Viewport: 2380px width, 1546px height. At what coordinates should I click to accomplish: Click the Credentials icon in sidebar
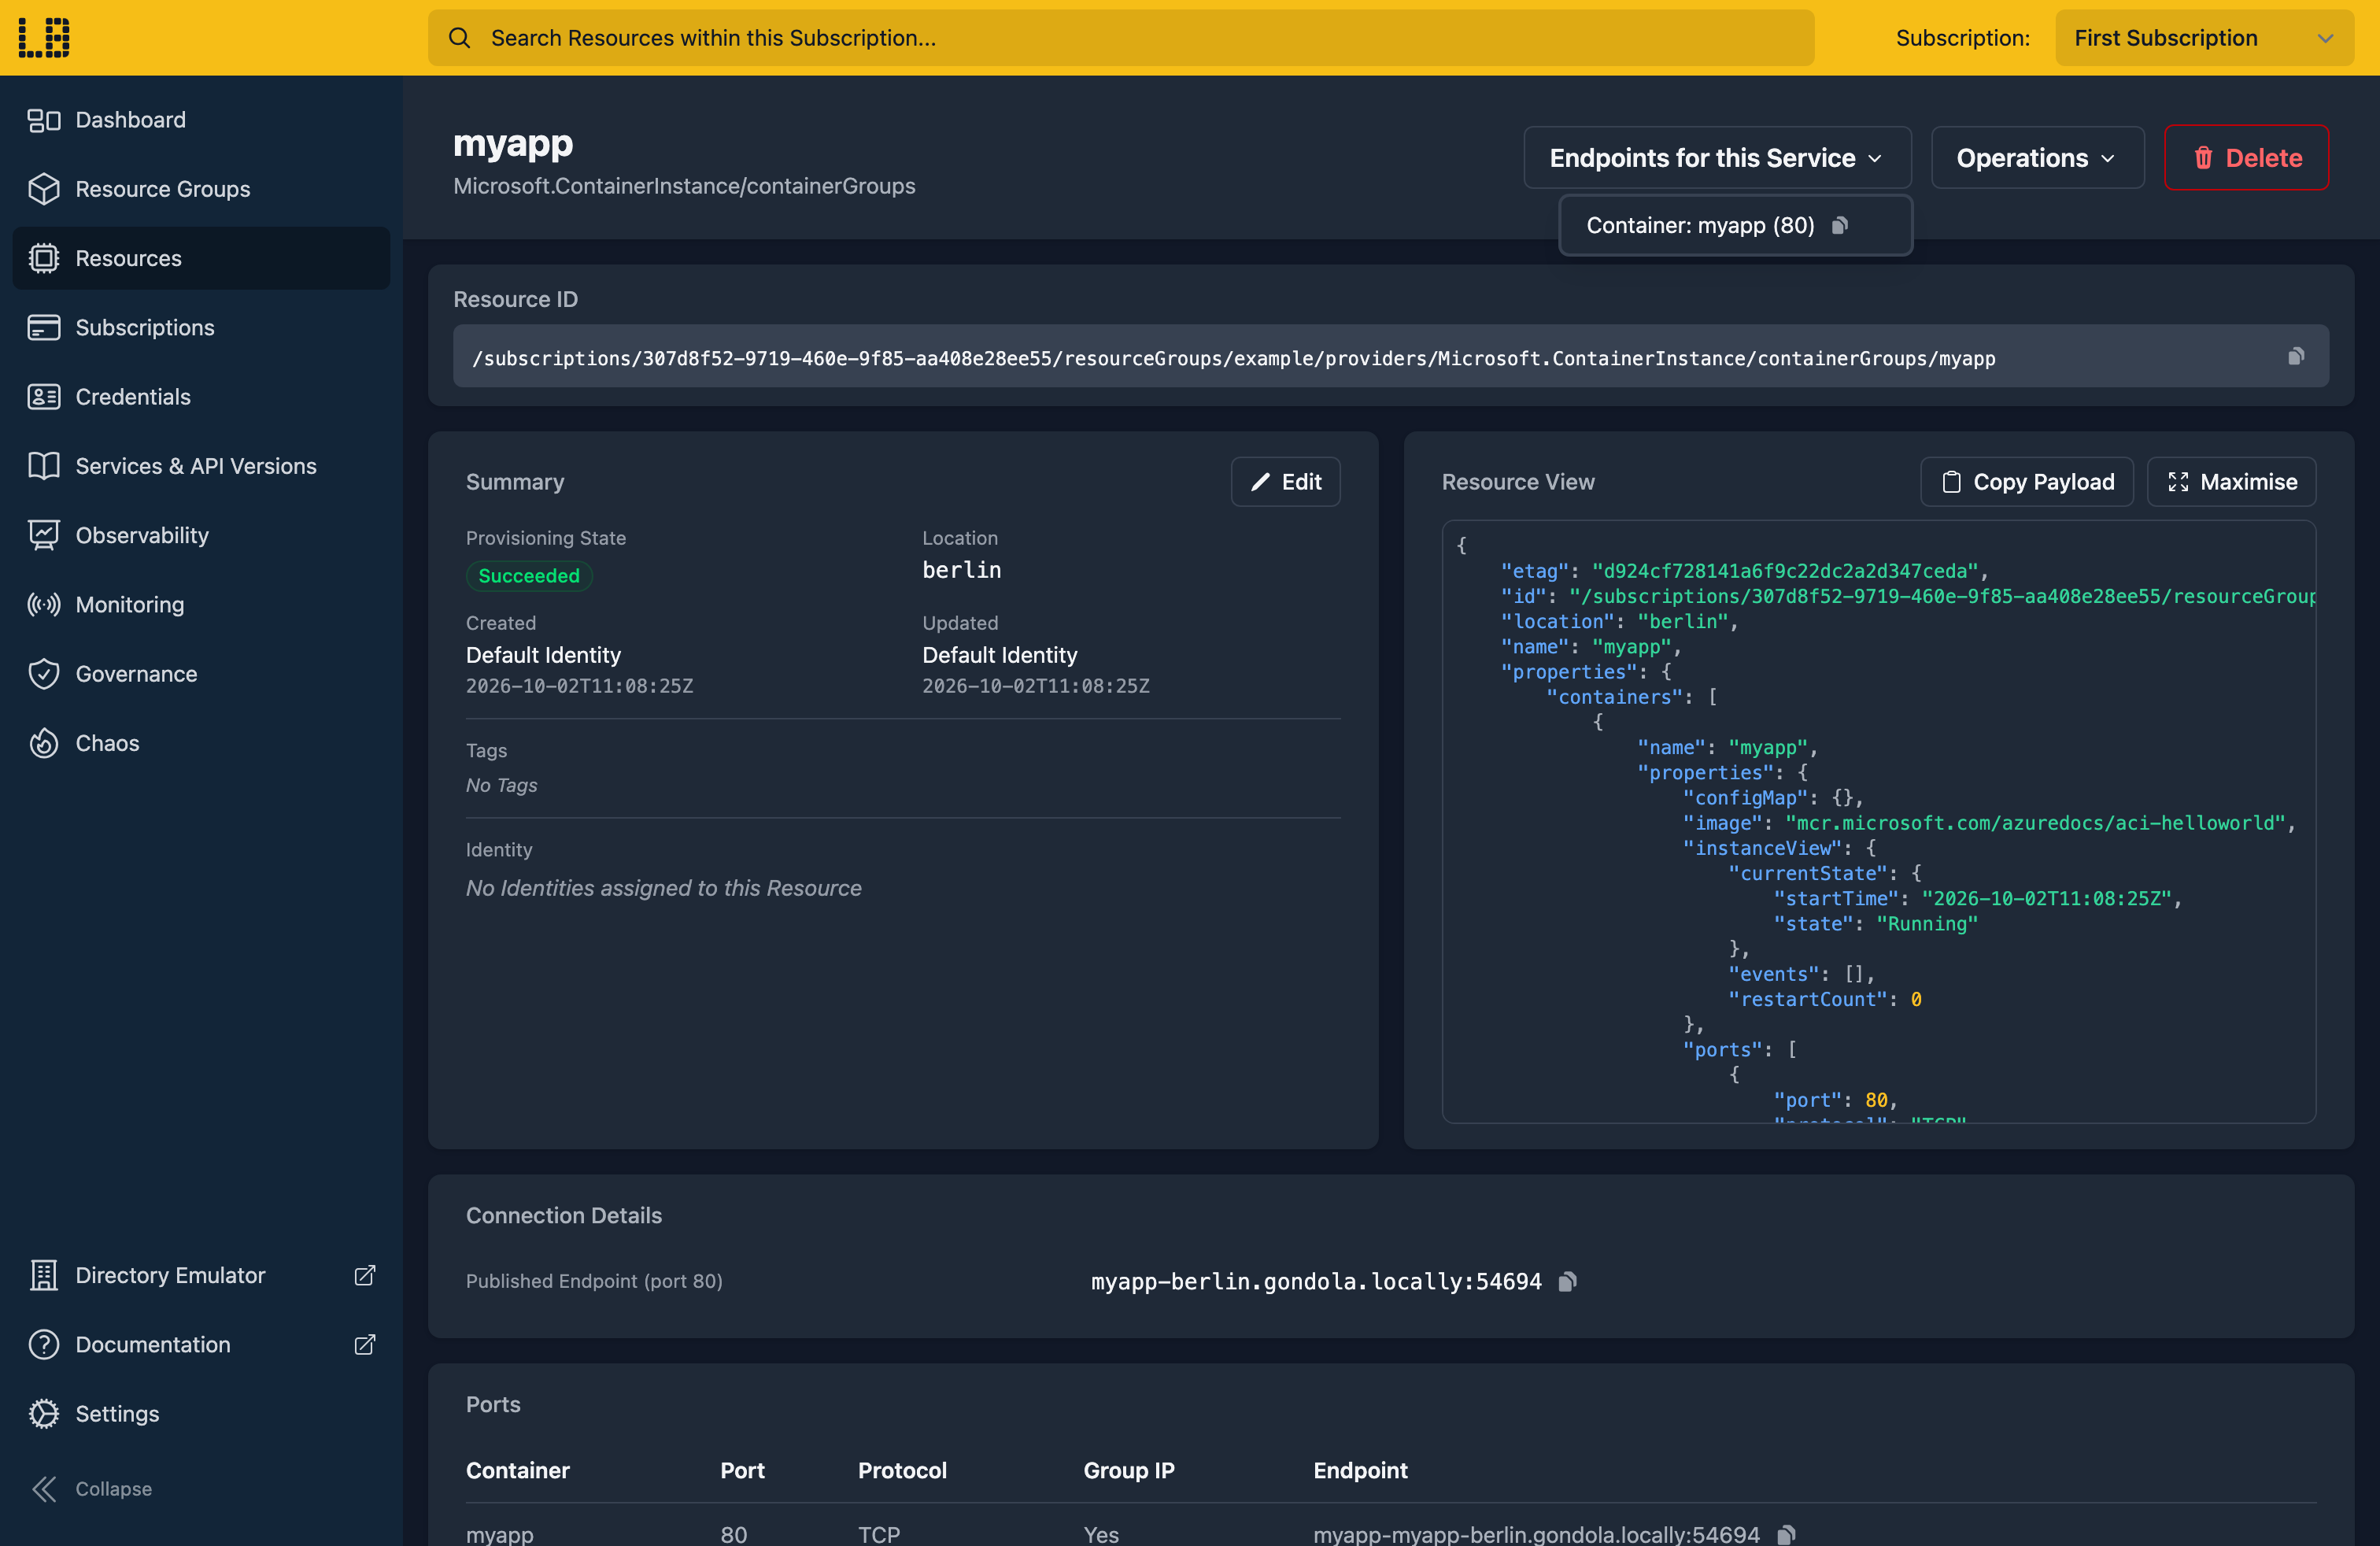(x=44, y=397)
